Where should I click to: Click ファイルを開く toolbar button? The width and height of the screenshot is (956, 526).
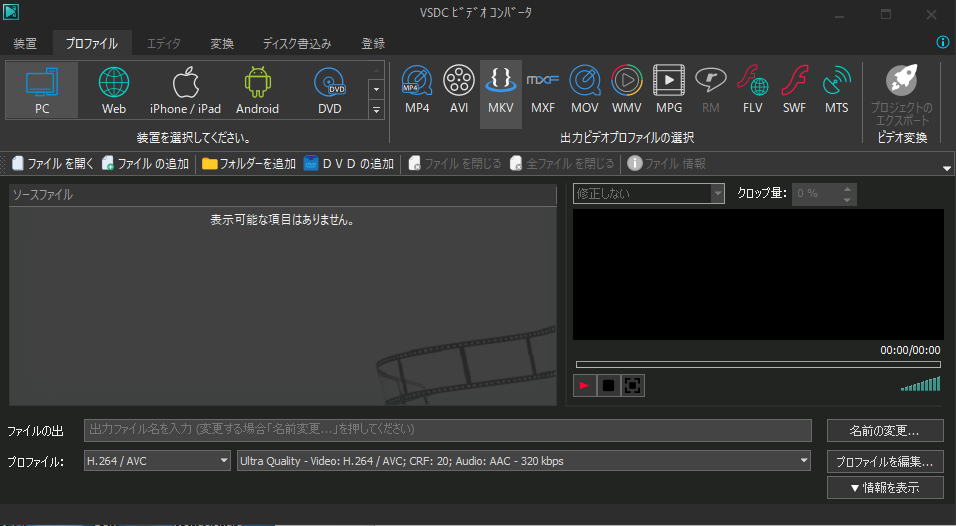[x=53, y=163]
